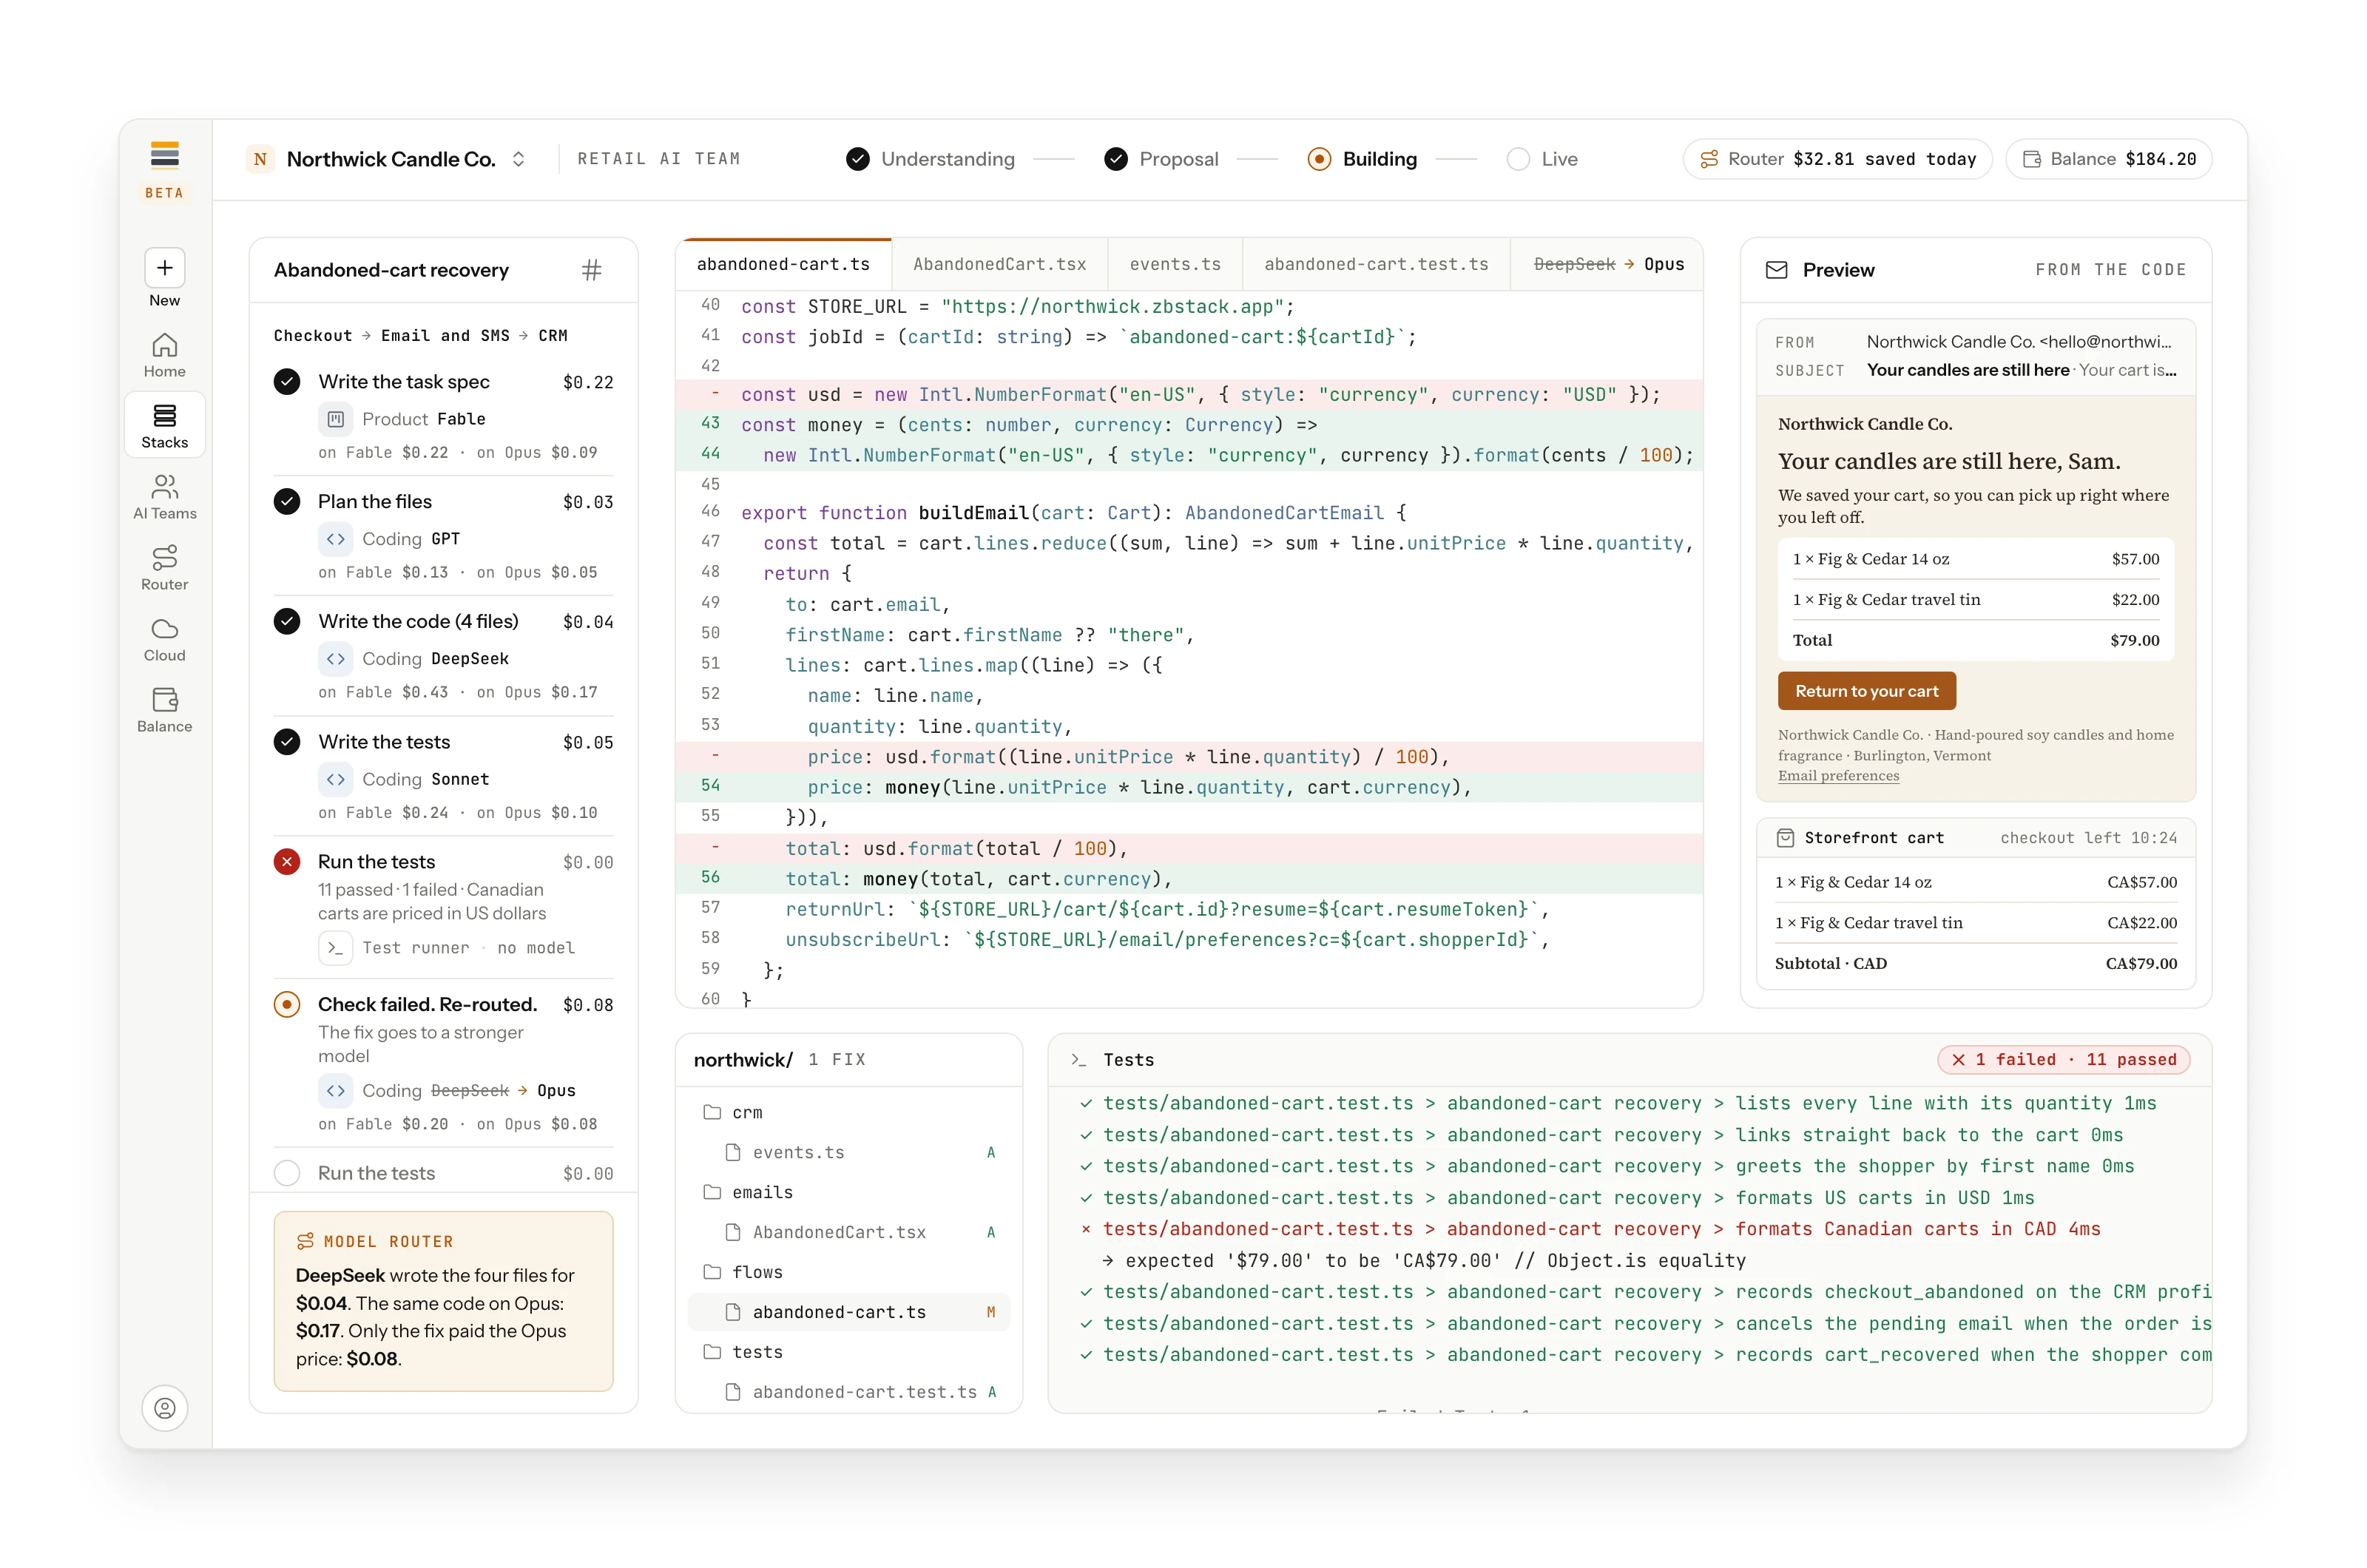Click the terminal icon in Tests panel
This screenshot has height=1568, width=2367.
(x=1078, y=1060)
